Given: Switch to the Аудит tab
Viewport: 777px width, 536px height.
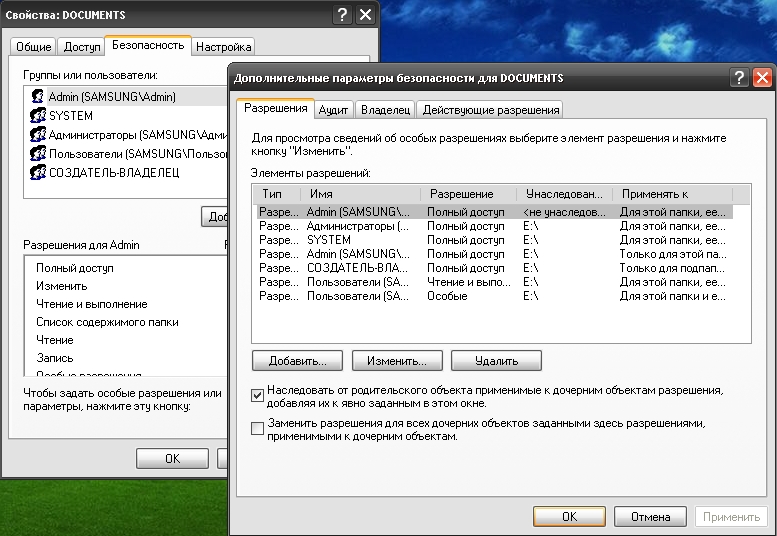Looking at the screenshot, I should point(333,110).
